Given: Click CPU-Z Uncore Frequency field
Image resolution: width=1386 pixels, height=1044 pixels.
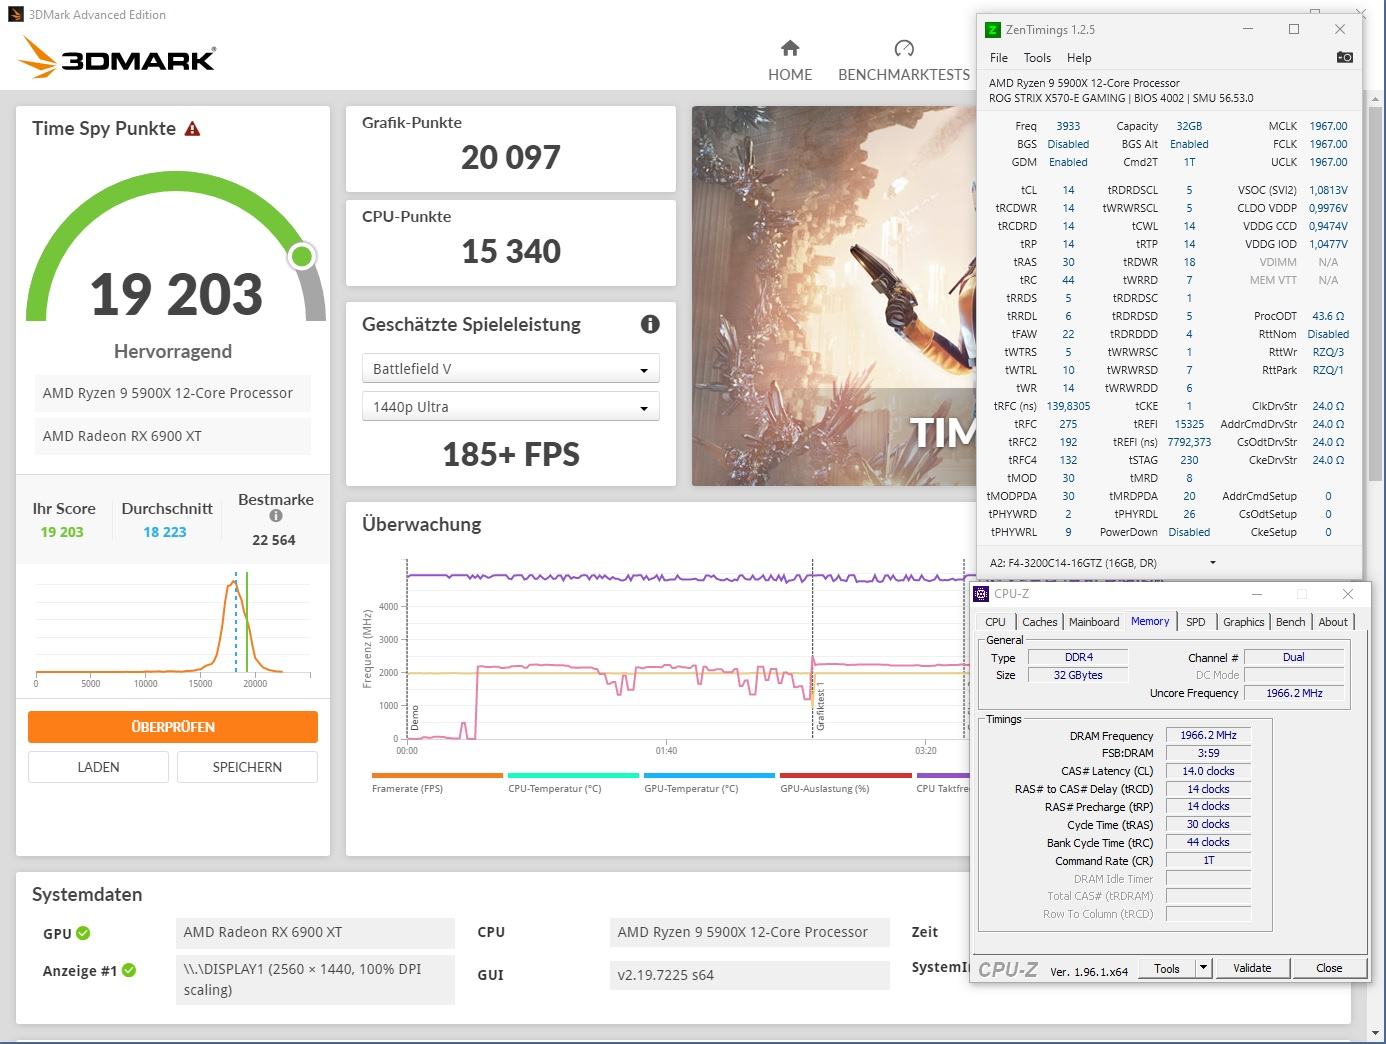Looking at the screenshot, I should point(1294,693).
